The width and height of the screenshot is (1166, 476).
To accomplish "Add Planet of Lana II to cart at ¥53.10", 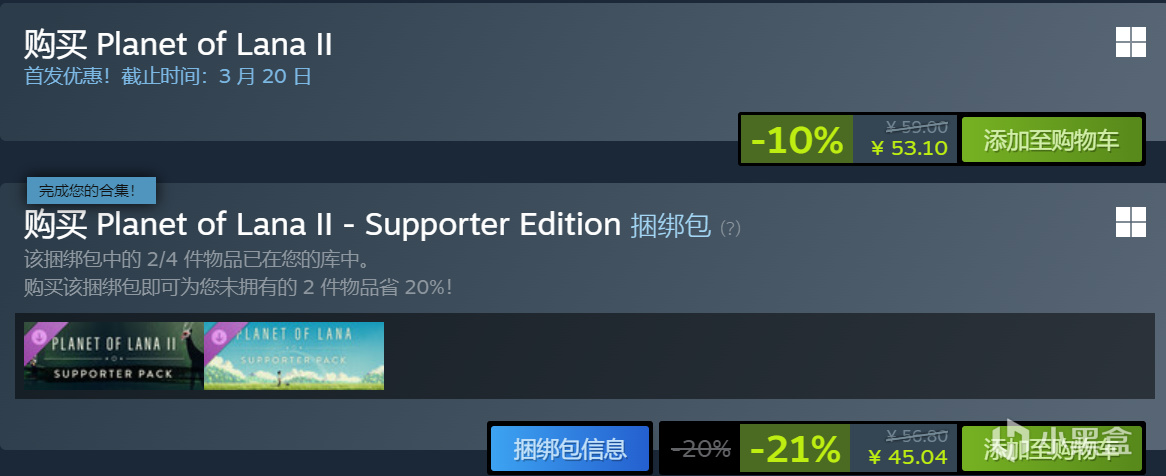I will (x=1051, y=139).
